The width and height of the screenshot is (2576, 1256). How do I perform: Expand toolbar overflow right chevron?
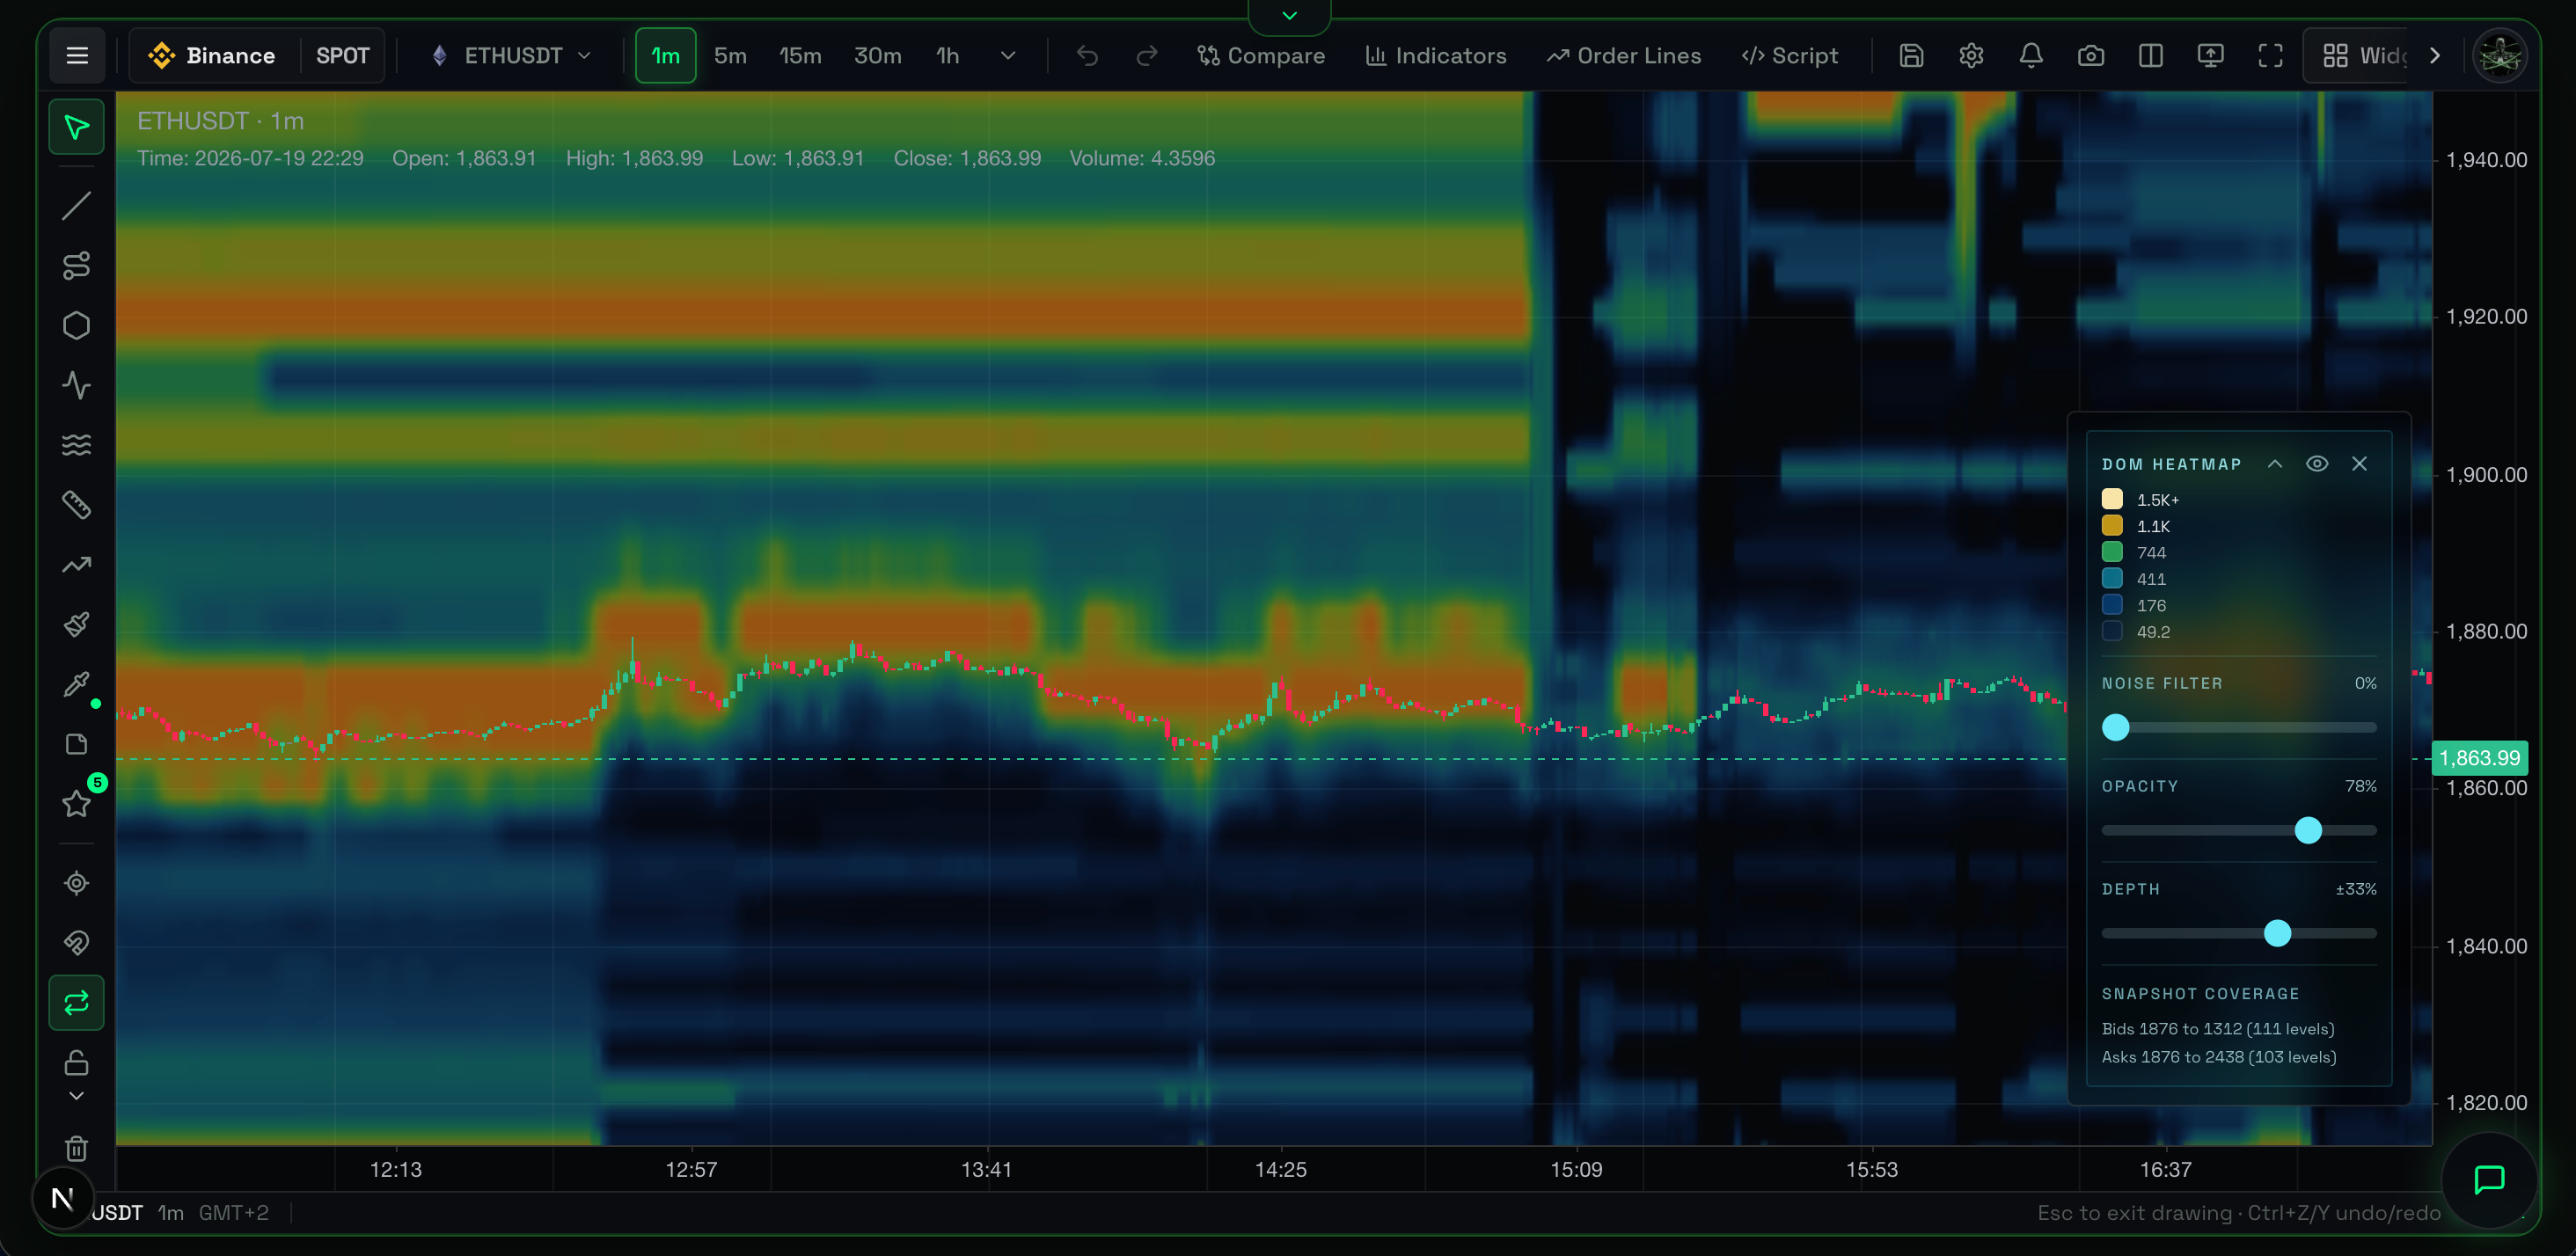point(2435,56)
